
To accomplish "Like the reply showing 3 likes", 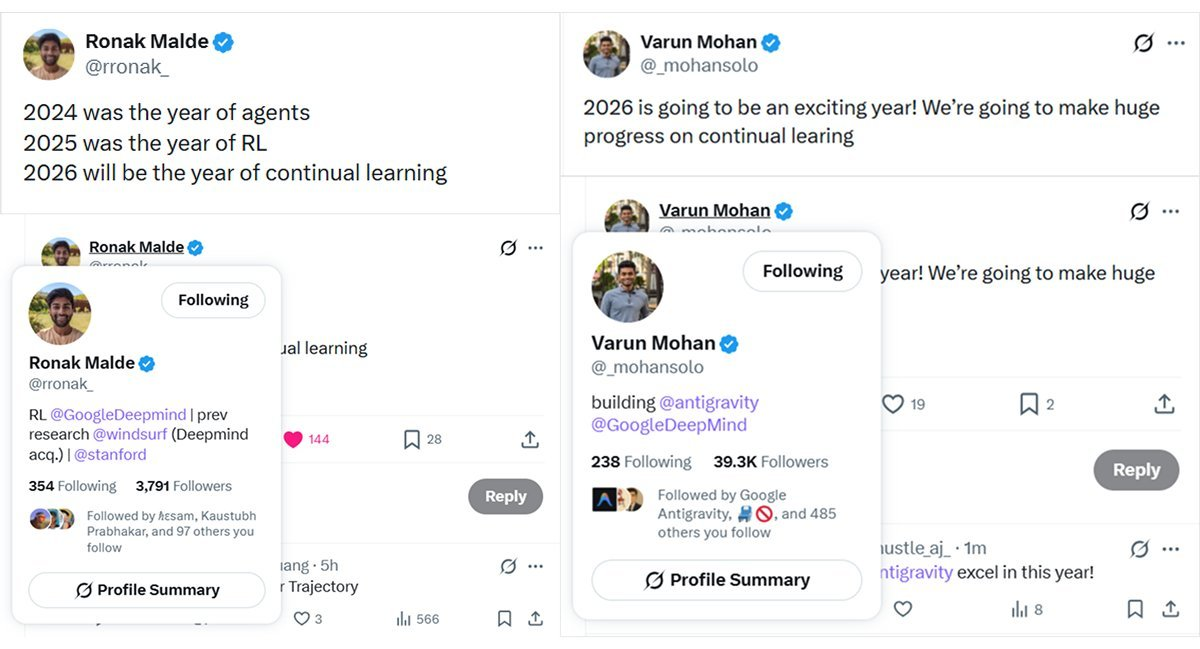I will click(301, 619).
